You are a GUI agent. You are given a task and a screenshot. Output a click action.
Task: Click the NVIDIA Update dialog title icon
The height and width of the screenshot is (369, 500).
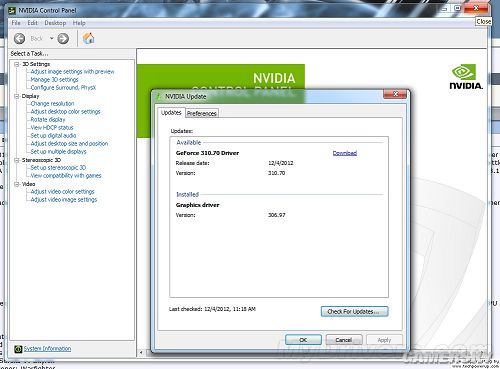(x=159, y=96)
